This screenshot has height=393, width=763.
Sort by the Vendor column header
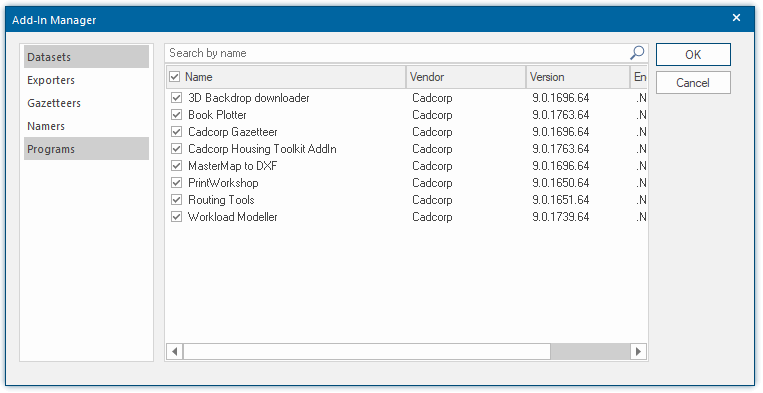466,77
